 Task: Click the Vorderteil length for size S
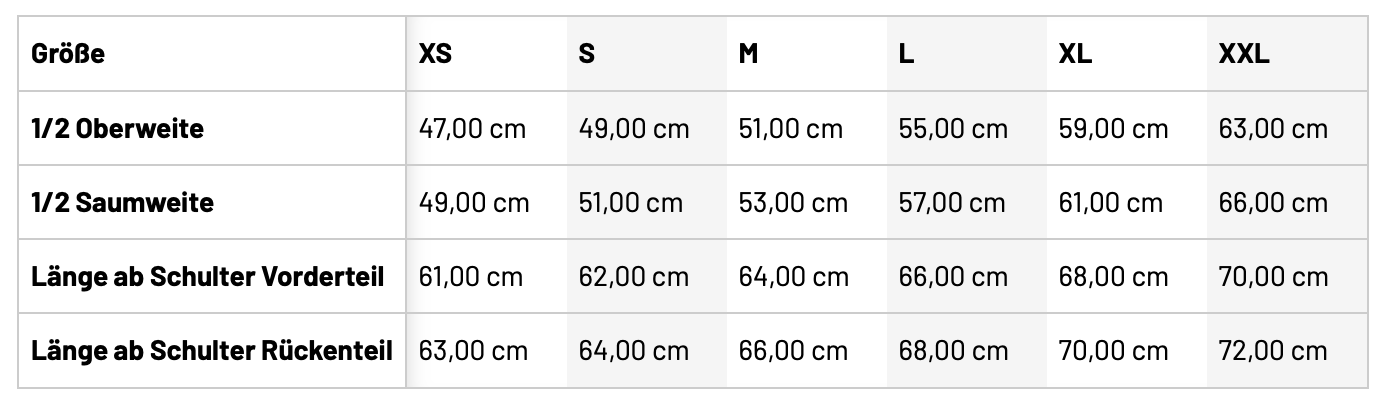[x=634, y=277]
